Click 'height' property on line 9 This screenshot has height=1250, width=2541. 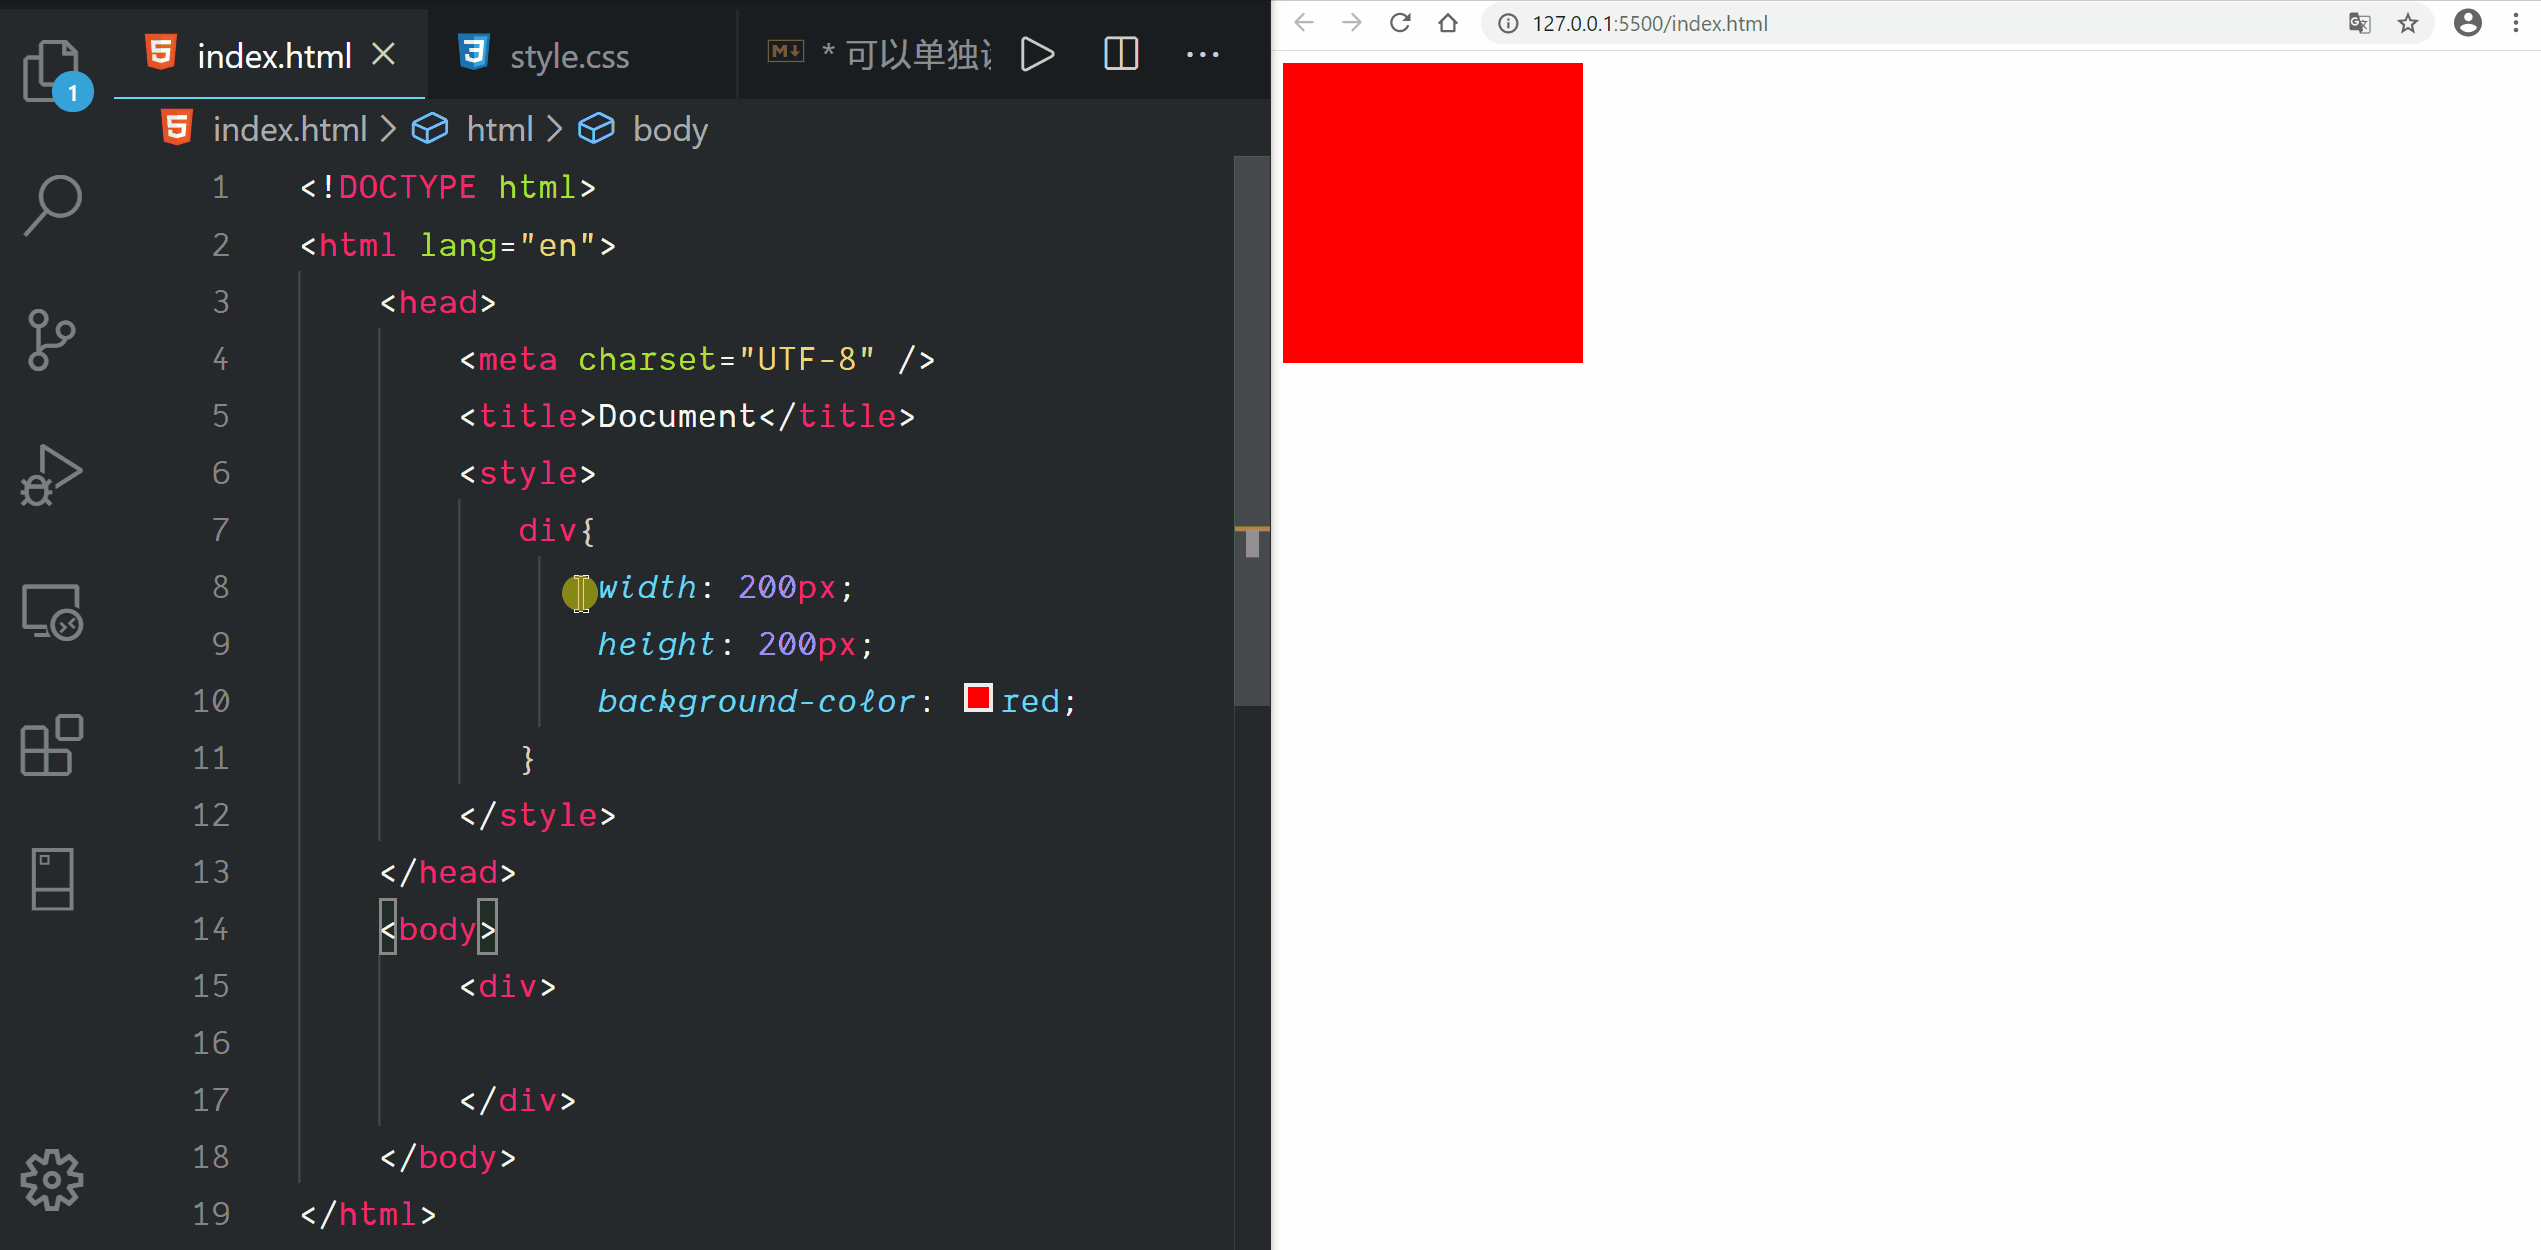656,644
